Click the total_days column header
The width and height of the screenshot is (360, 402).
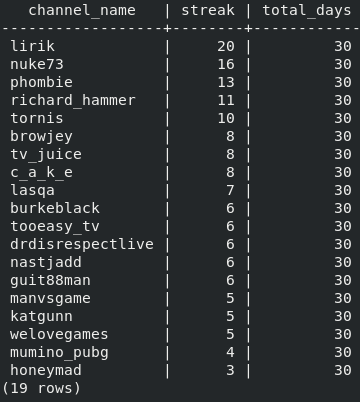[x=307, y=11]
